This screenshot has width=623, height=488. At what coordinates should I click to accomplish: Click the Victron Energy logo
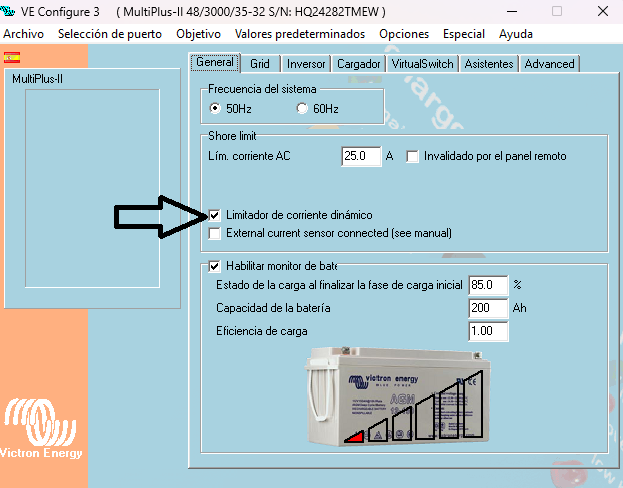coord(41,429)
